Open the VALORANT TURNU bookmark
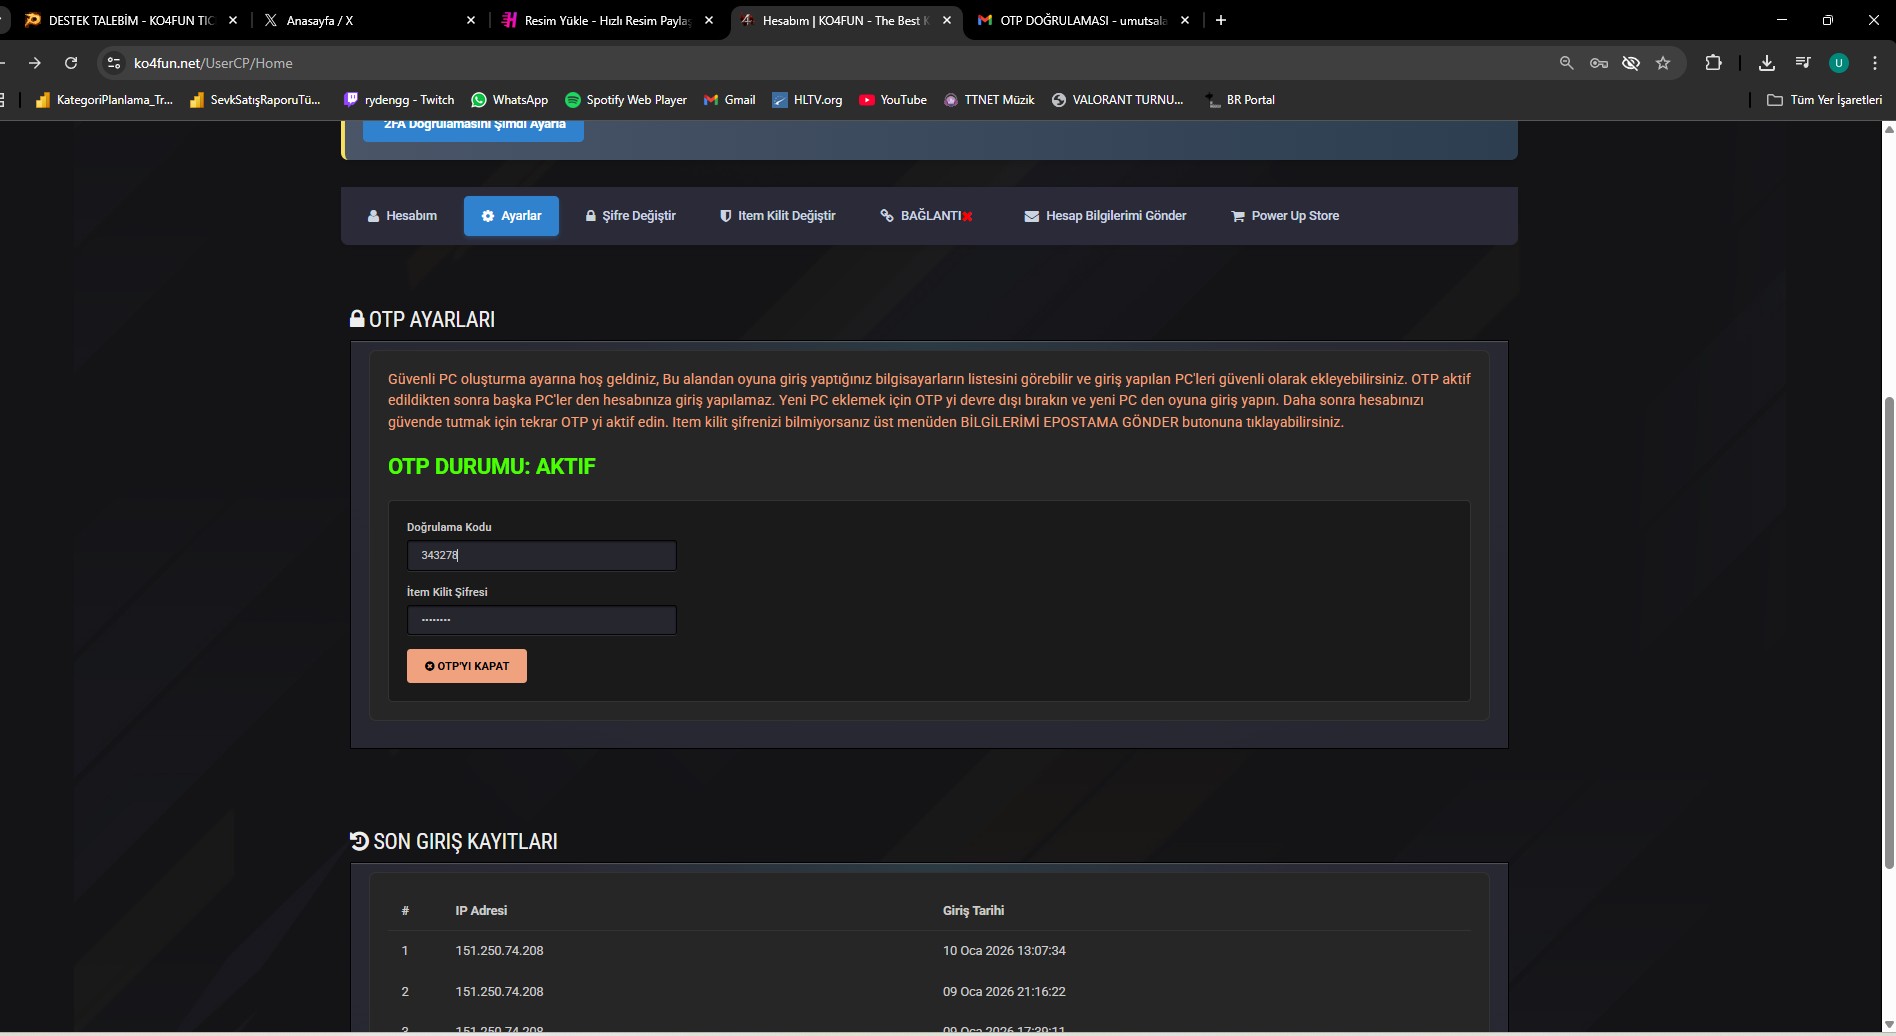 1117,100
